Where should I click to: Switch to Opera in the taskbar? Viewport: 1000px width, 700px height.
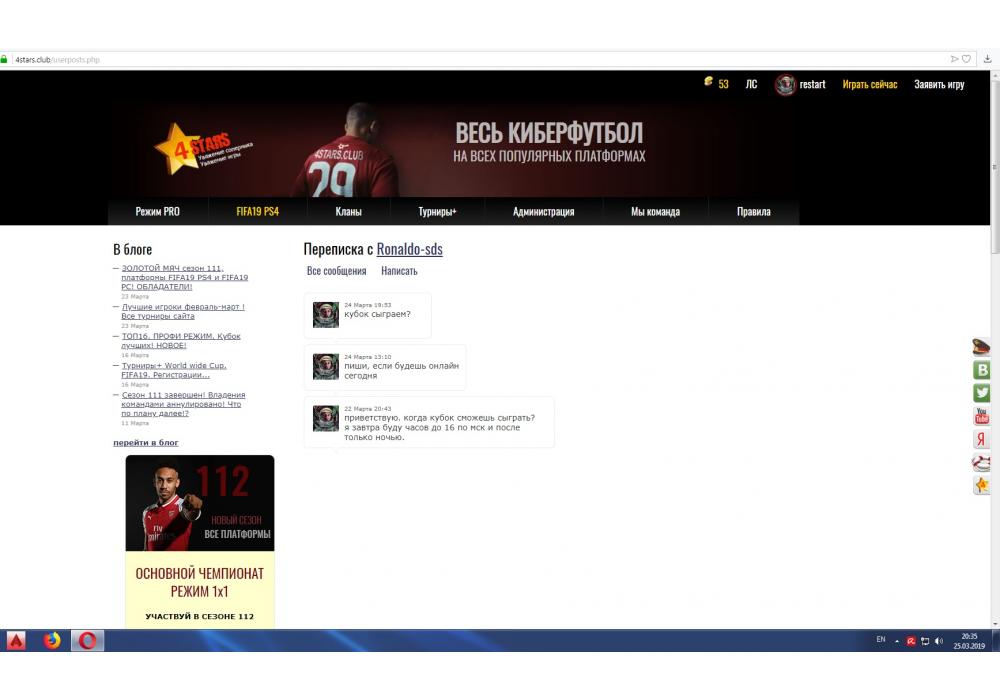pyautogui.click(x=87, y=640)
